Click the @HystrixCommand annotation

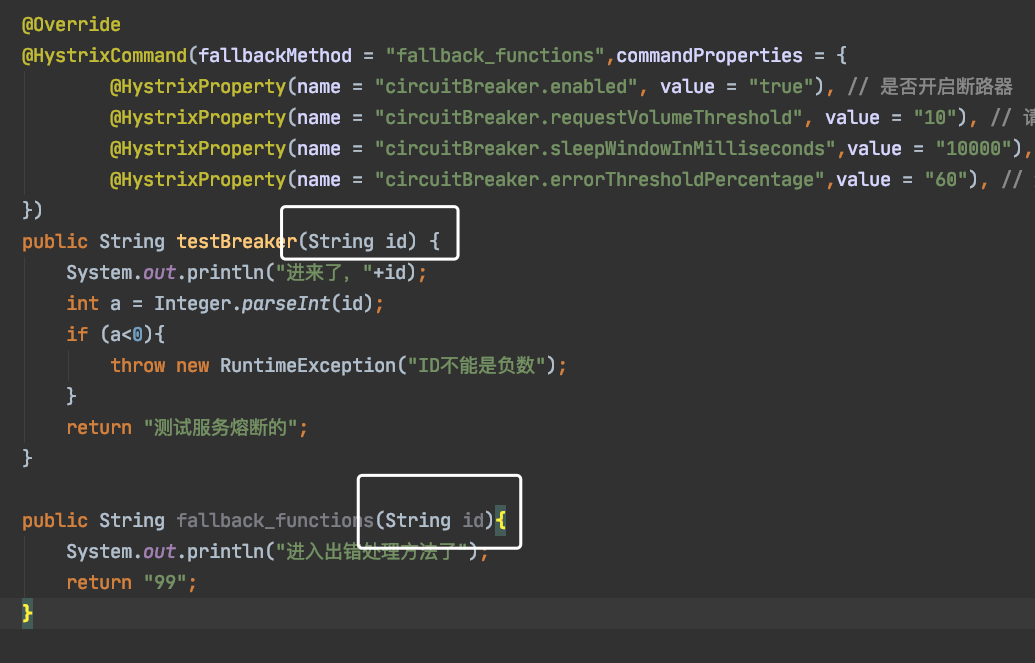pos(104,55)
